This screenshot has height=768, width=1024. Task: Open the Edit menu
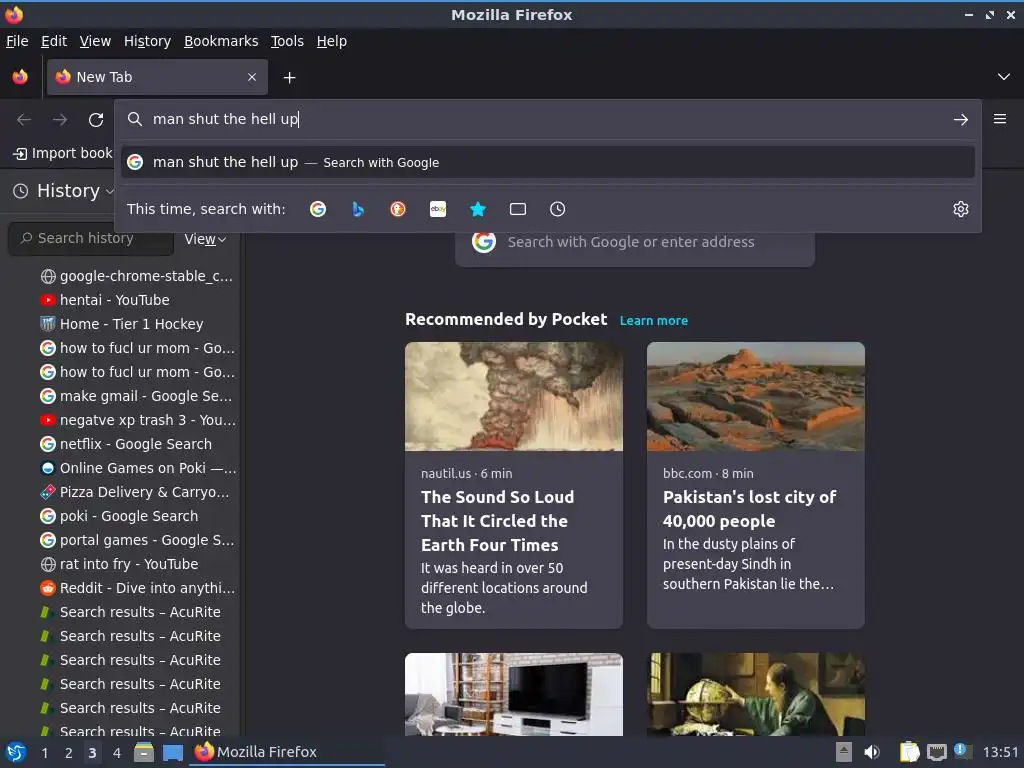click(x=54, y=41)
